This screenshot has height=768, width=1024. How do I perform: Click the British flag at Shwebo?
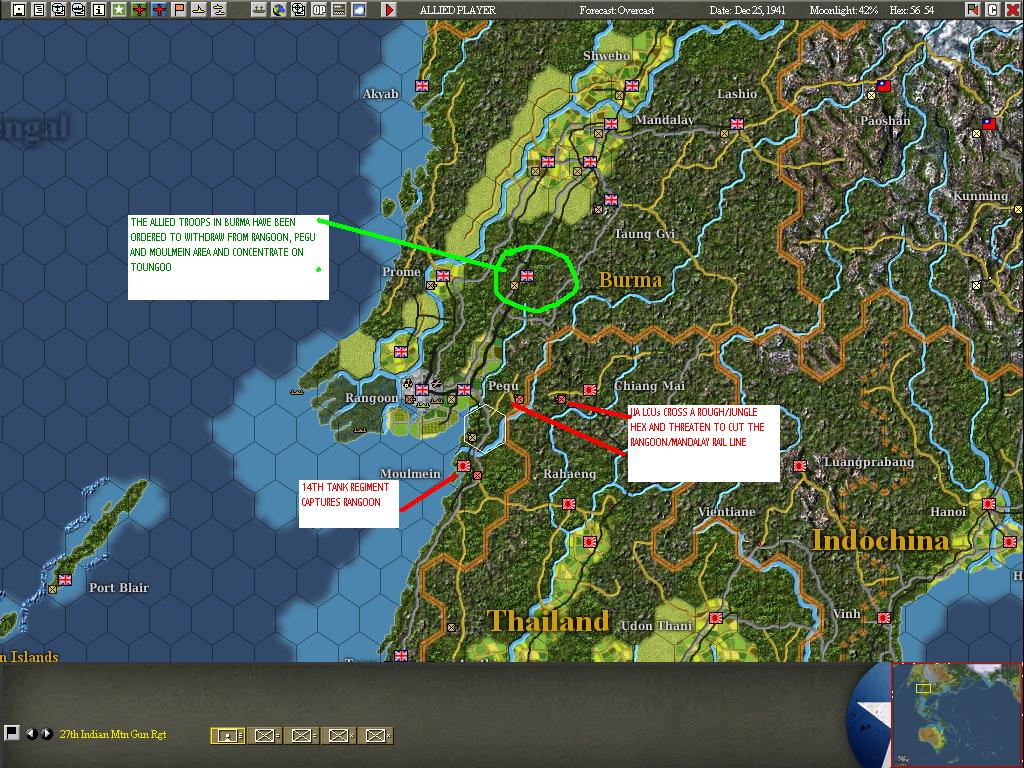(x=632, y=86)
